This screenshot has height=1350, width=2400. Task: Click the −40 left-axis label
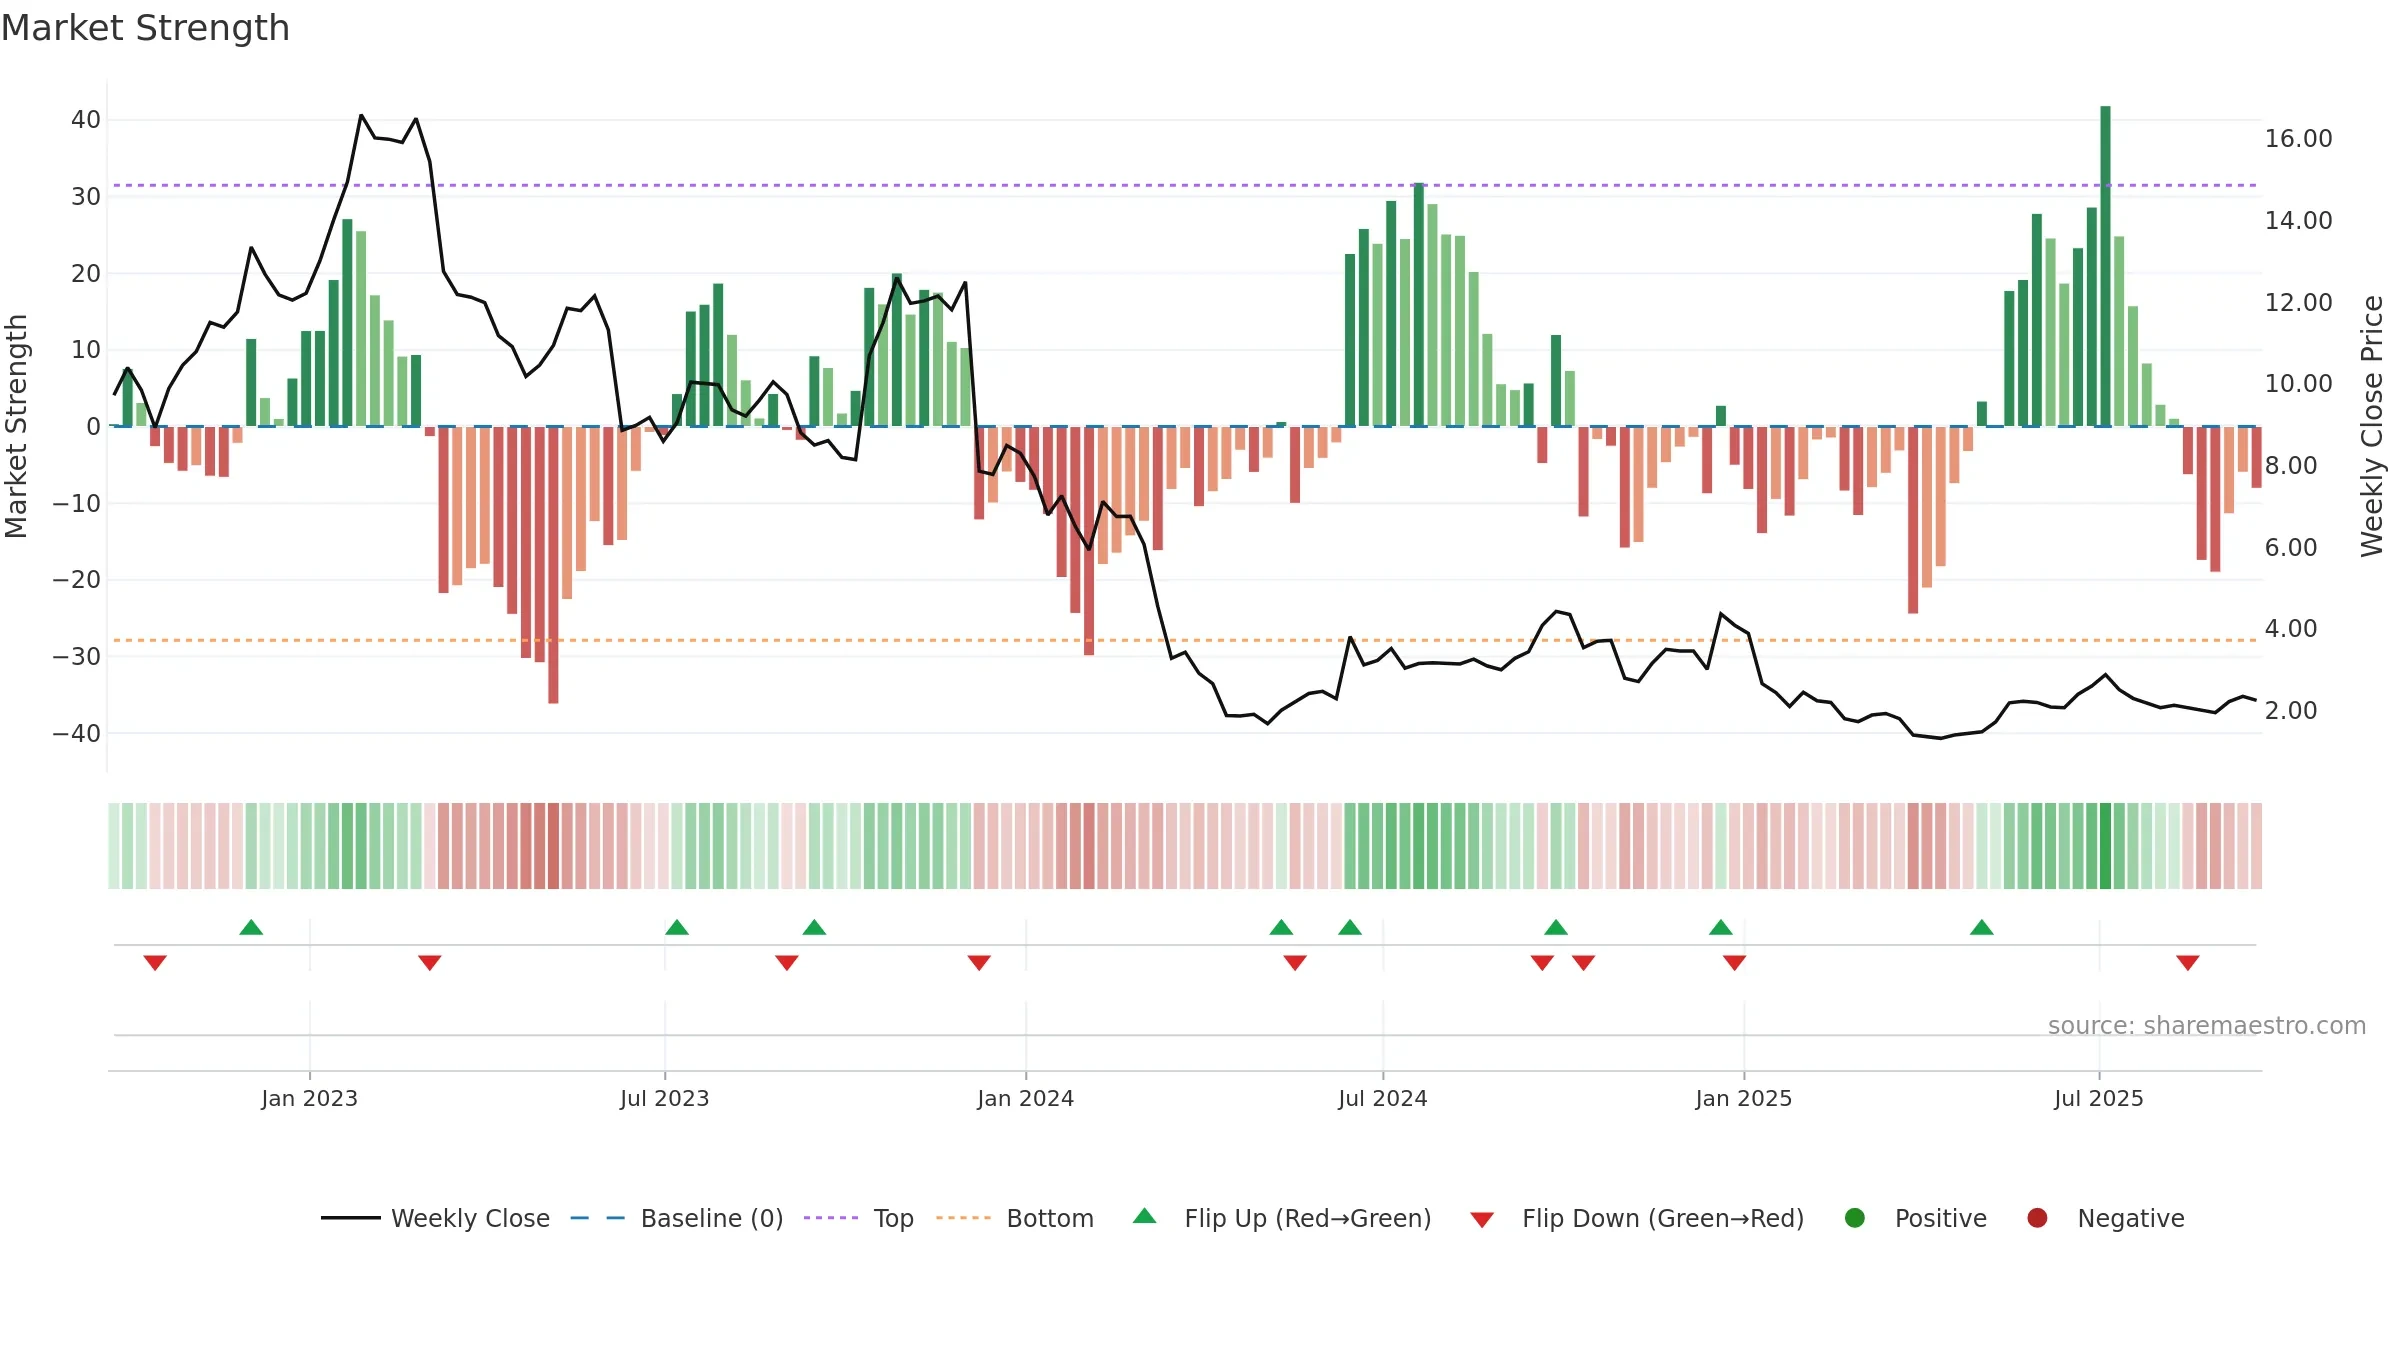pyautogui.click(x=77, y=733)
